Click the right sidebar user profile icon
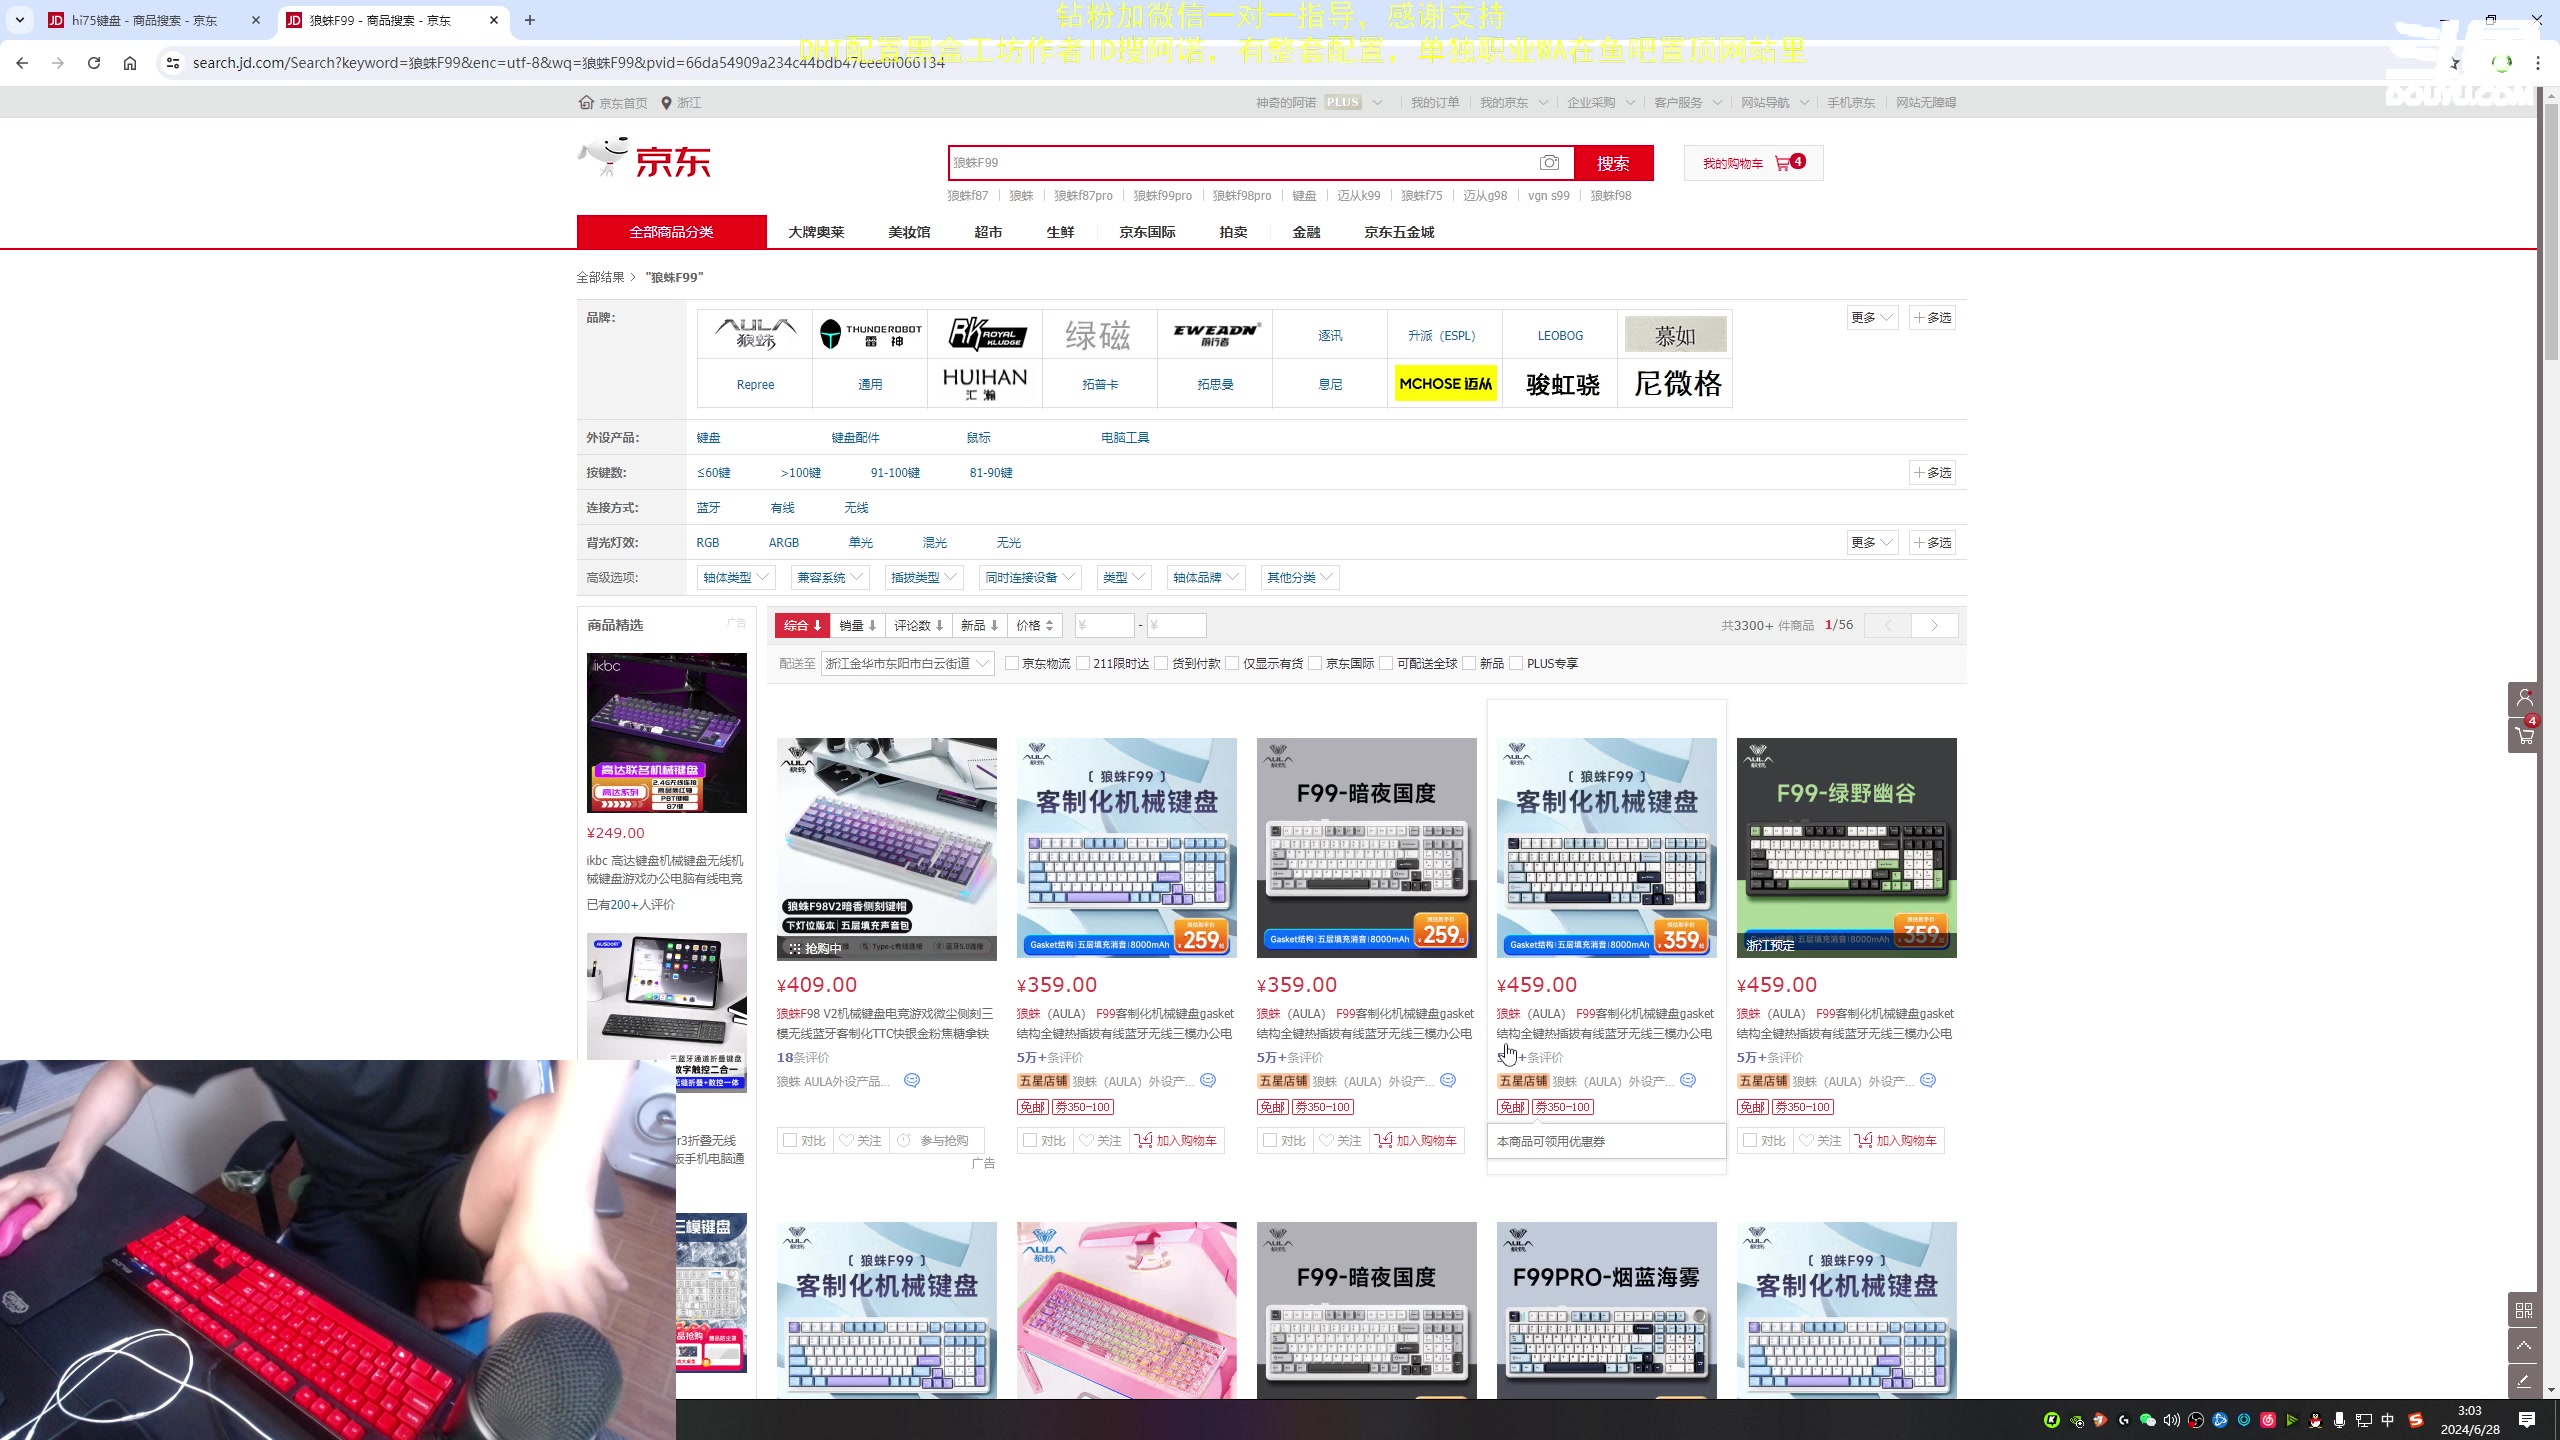The width and height of the screenshot is (2560, 1440). 2524,698
